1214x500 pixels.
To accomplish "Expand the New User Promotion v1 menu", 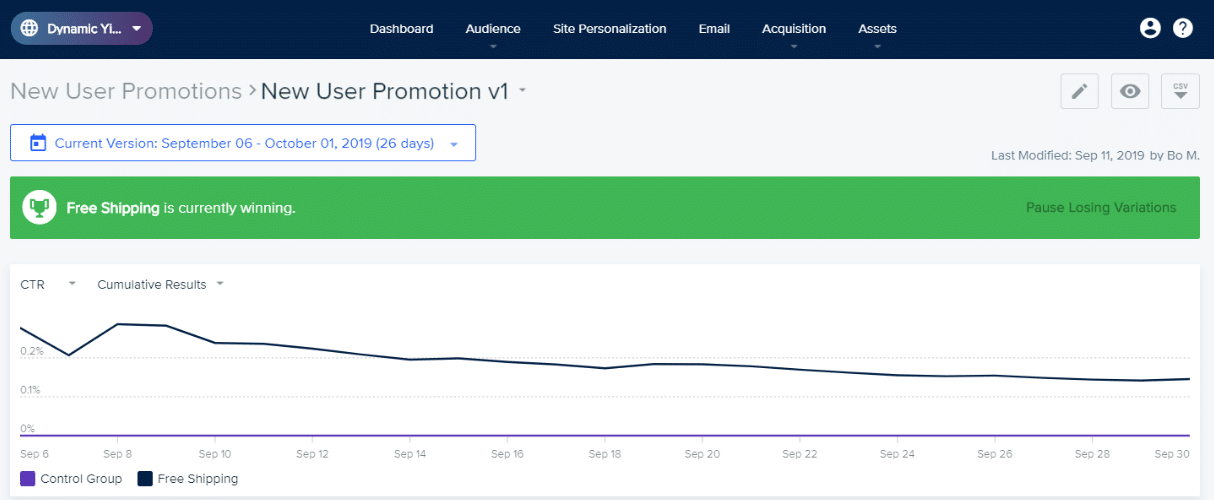I will [522, 91].
